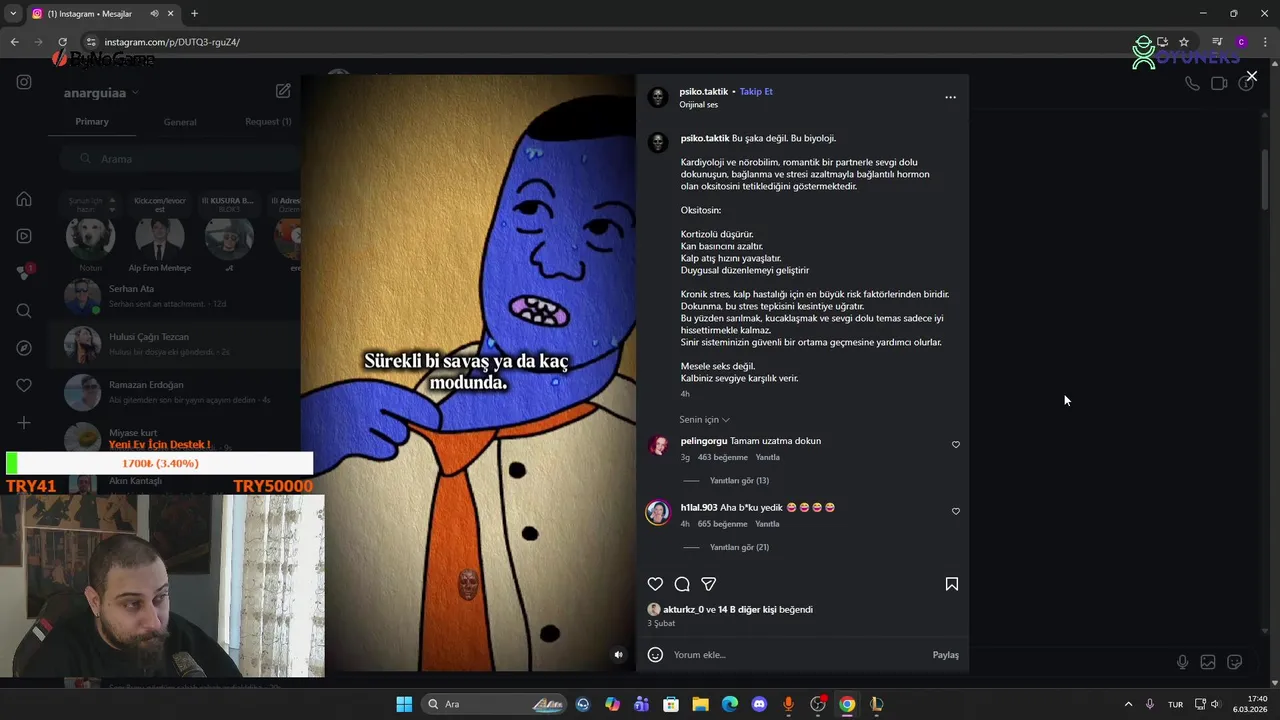Save post with the bookmark icon
The height and width of the screenshot is (720, 1280).
pyautogui.click(x=952, y=584)
